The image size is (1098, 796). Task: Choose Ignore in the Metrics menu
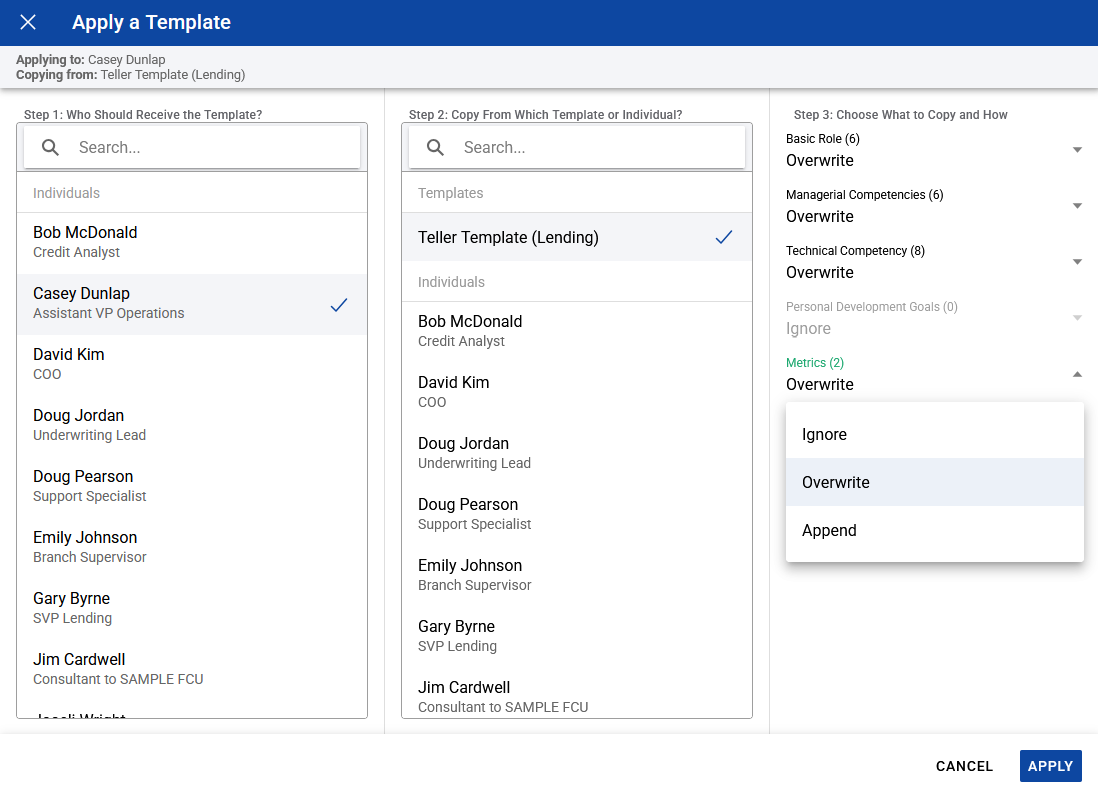pos(935,435)
